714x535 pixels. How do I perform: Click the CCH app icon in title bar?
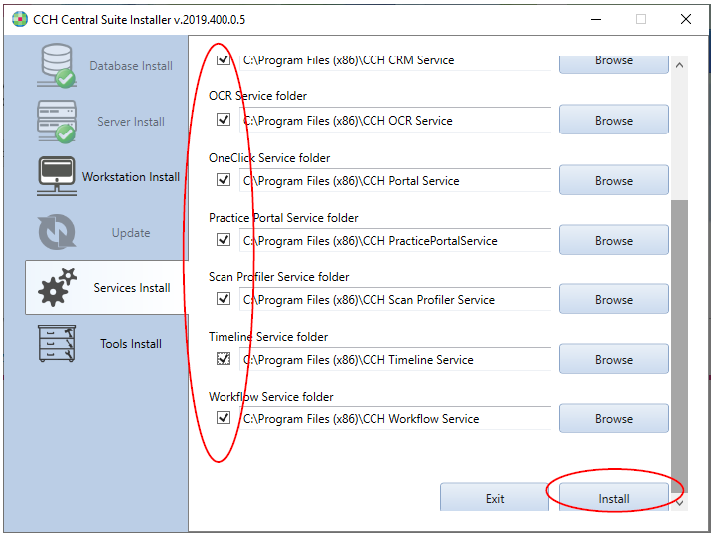[20, 20]
